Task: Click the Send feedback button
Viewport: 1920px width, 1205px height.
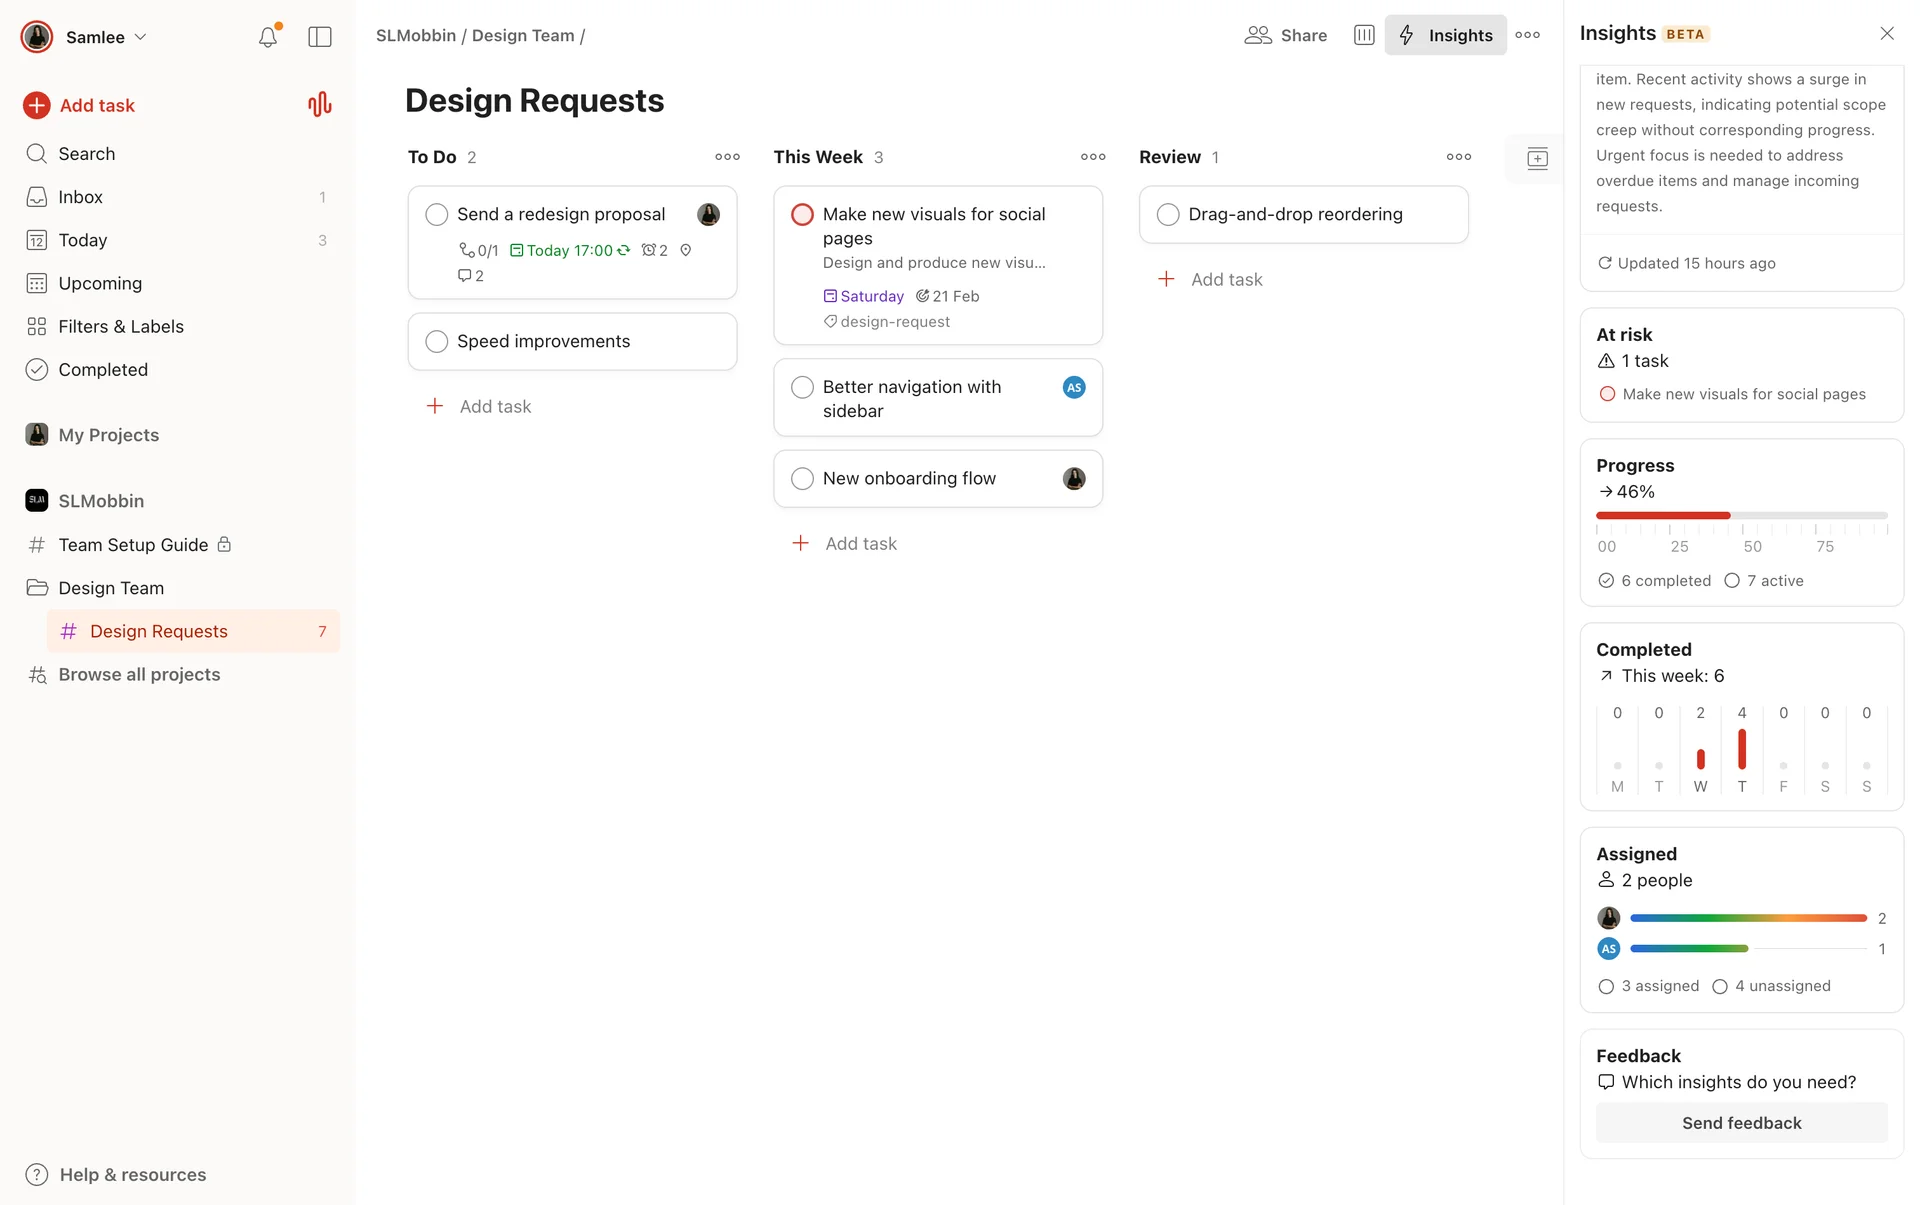Action: point(1741,1122)
